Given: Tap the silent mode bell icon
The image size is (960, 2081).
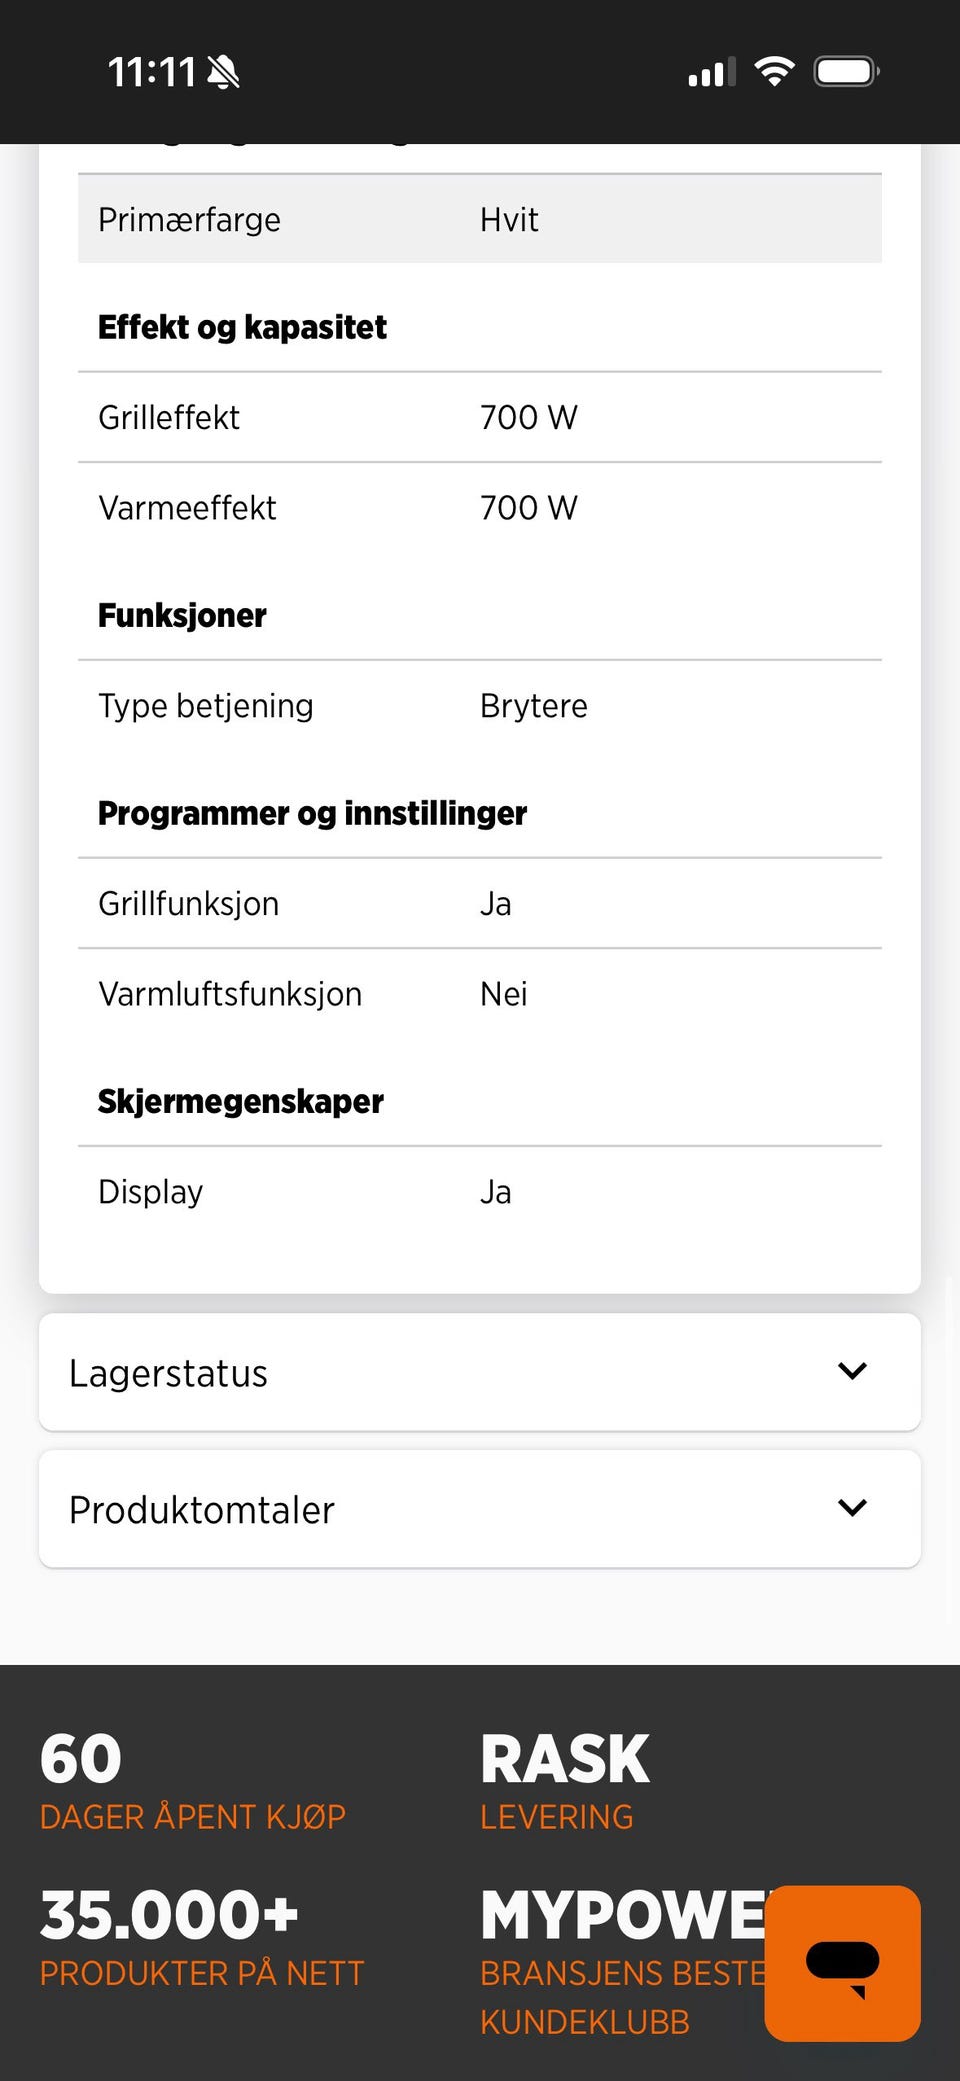Looking at the screenshot, I should pyautogui.click(x=223, y=72).
